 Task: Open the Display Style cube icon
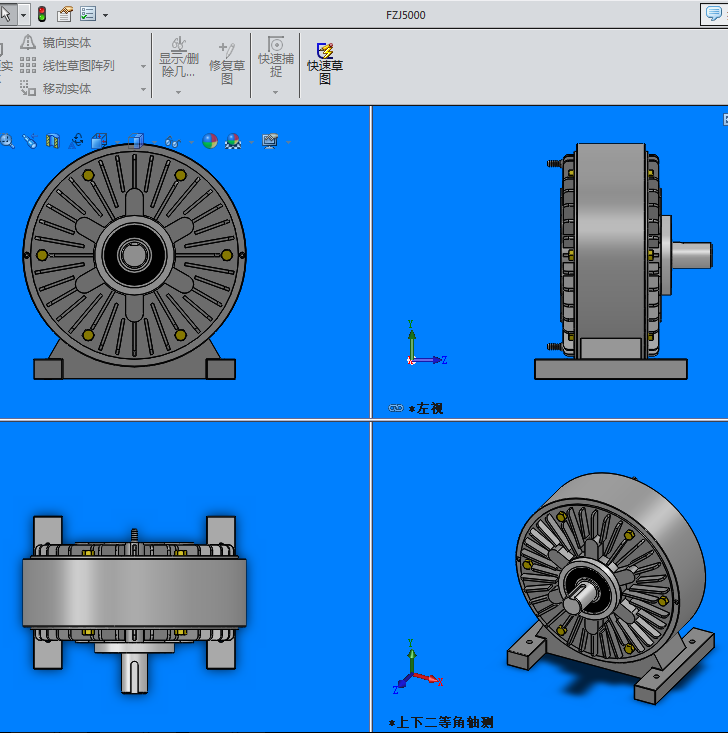point(136,141)
